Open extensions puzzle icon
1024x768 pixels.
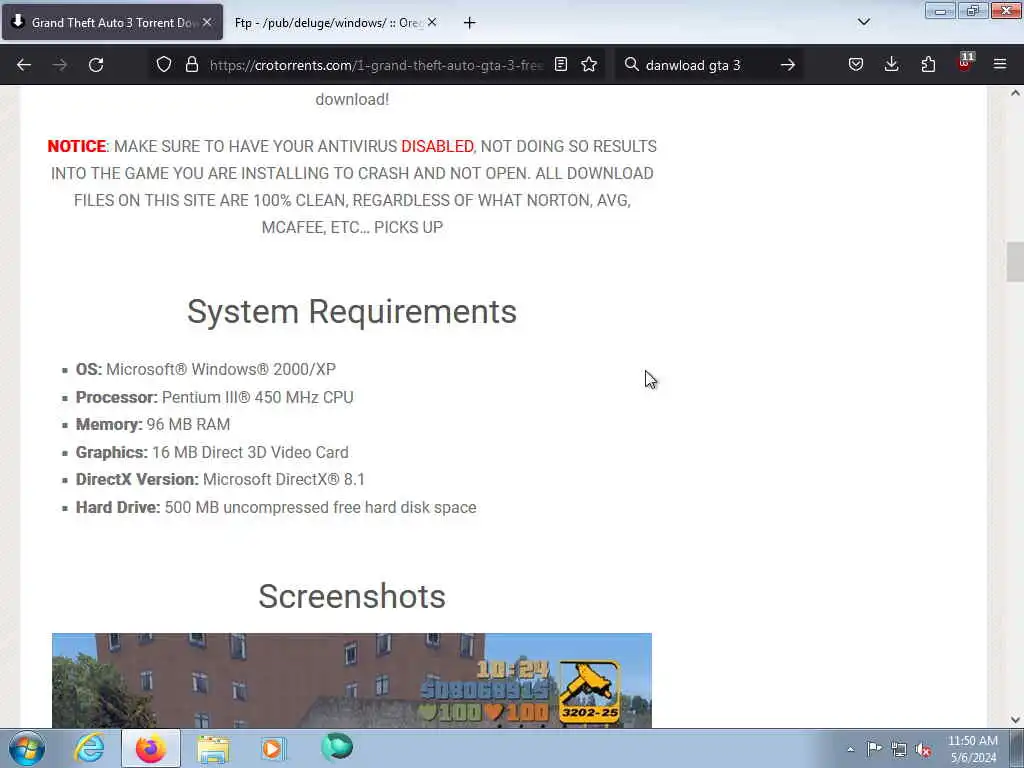coord(928,65)
